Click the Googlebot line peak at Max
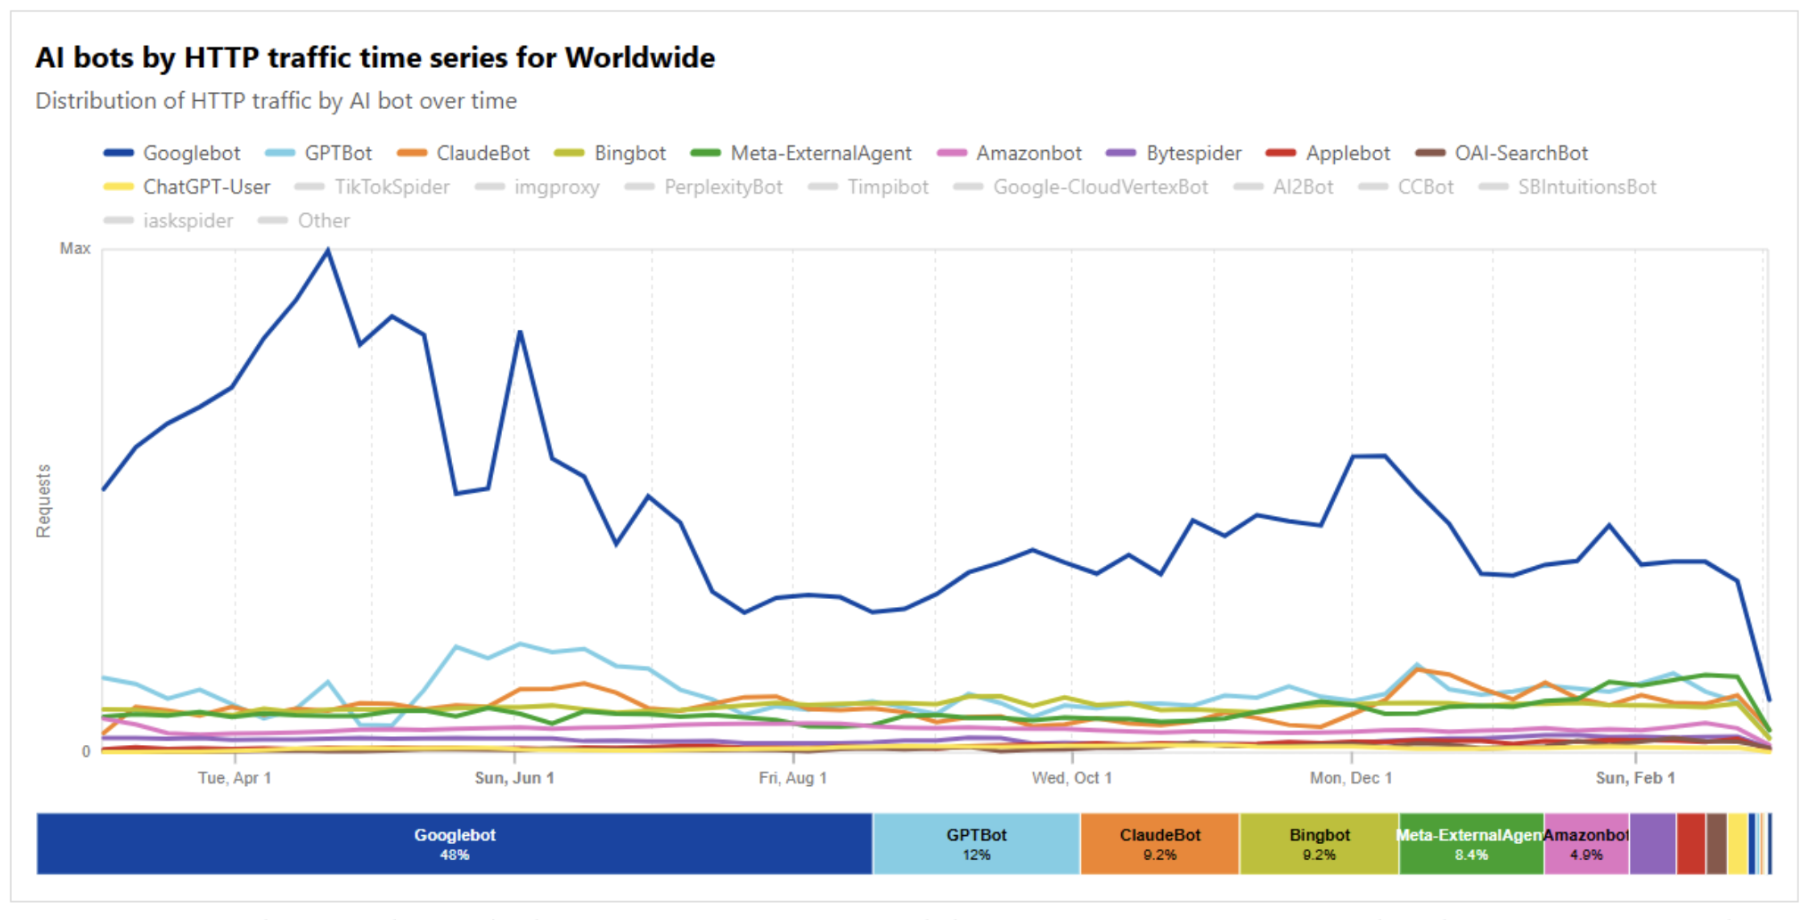 (x=328, y=251)
